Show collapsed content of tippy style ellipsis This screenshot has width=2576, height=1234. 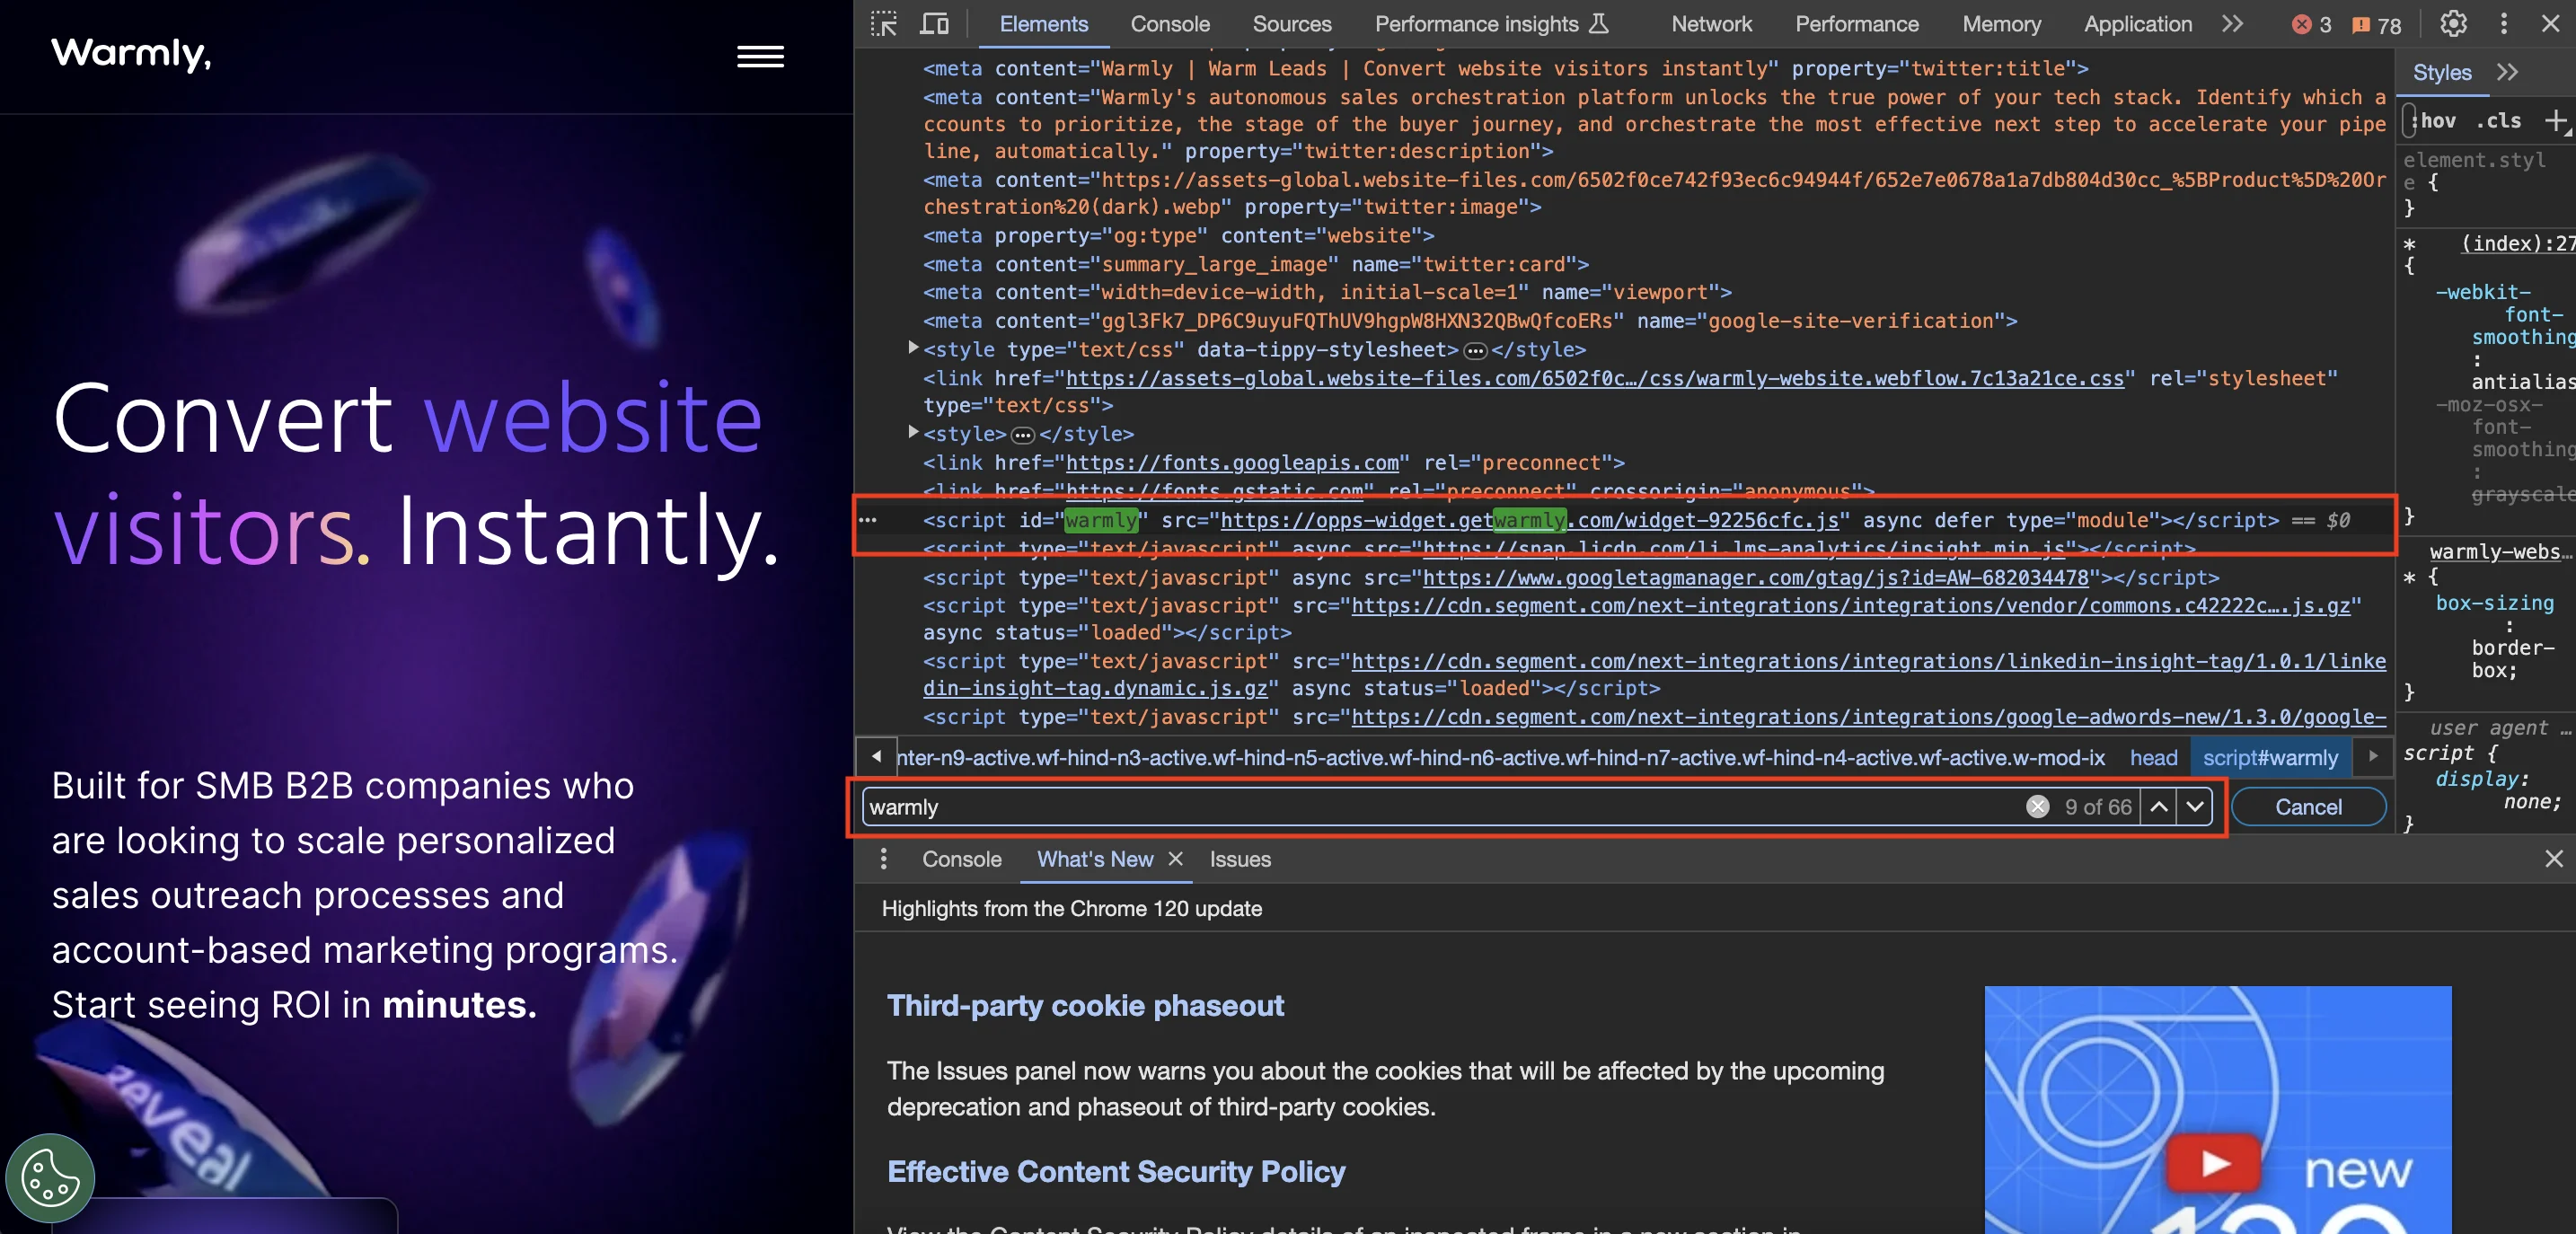(1475, 351)
